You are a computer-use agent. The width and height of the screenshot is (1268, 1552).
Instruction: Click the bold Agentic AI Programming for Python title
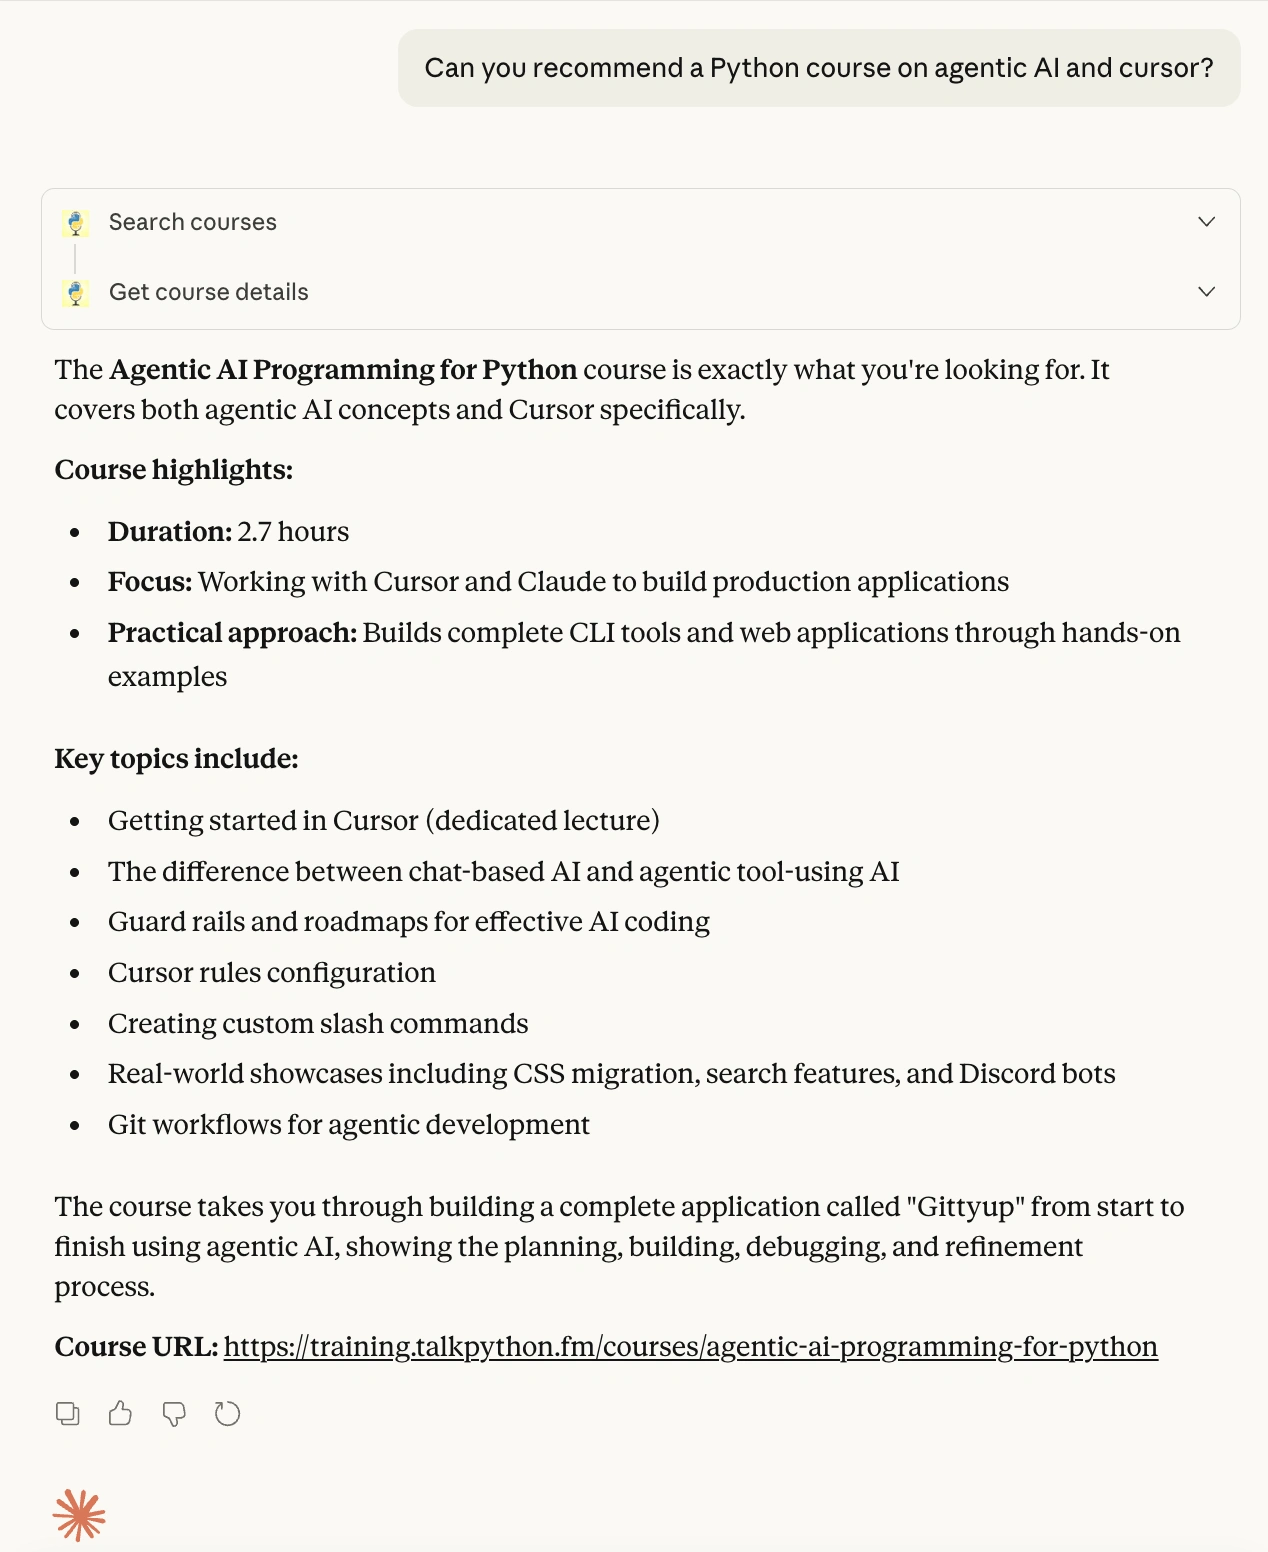(x=343, y=370)
